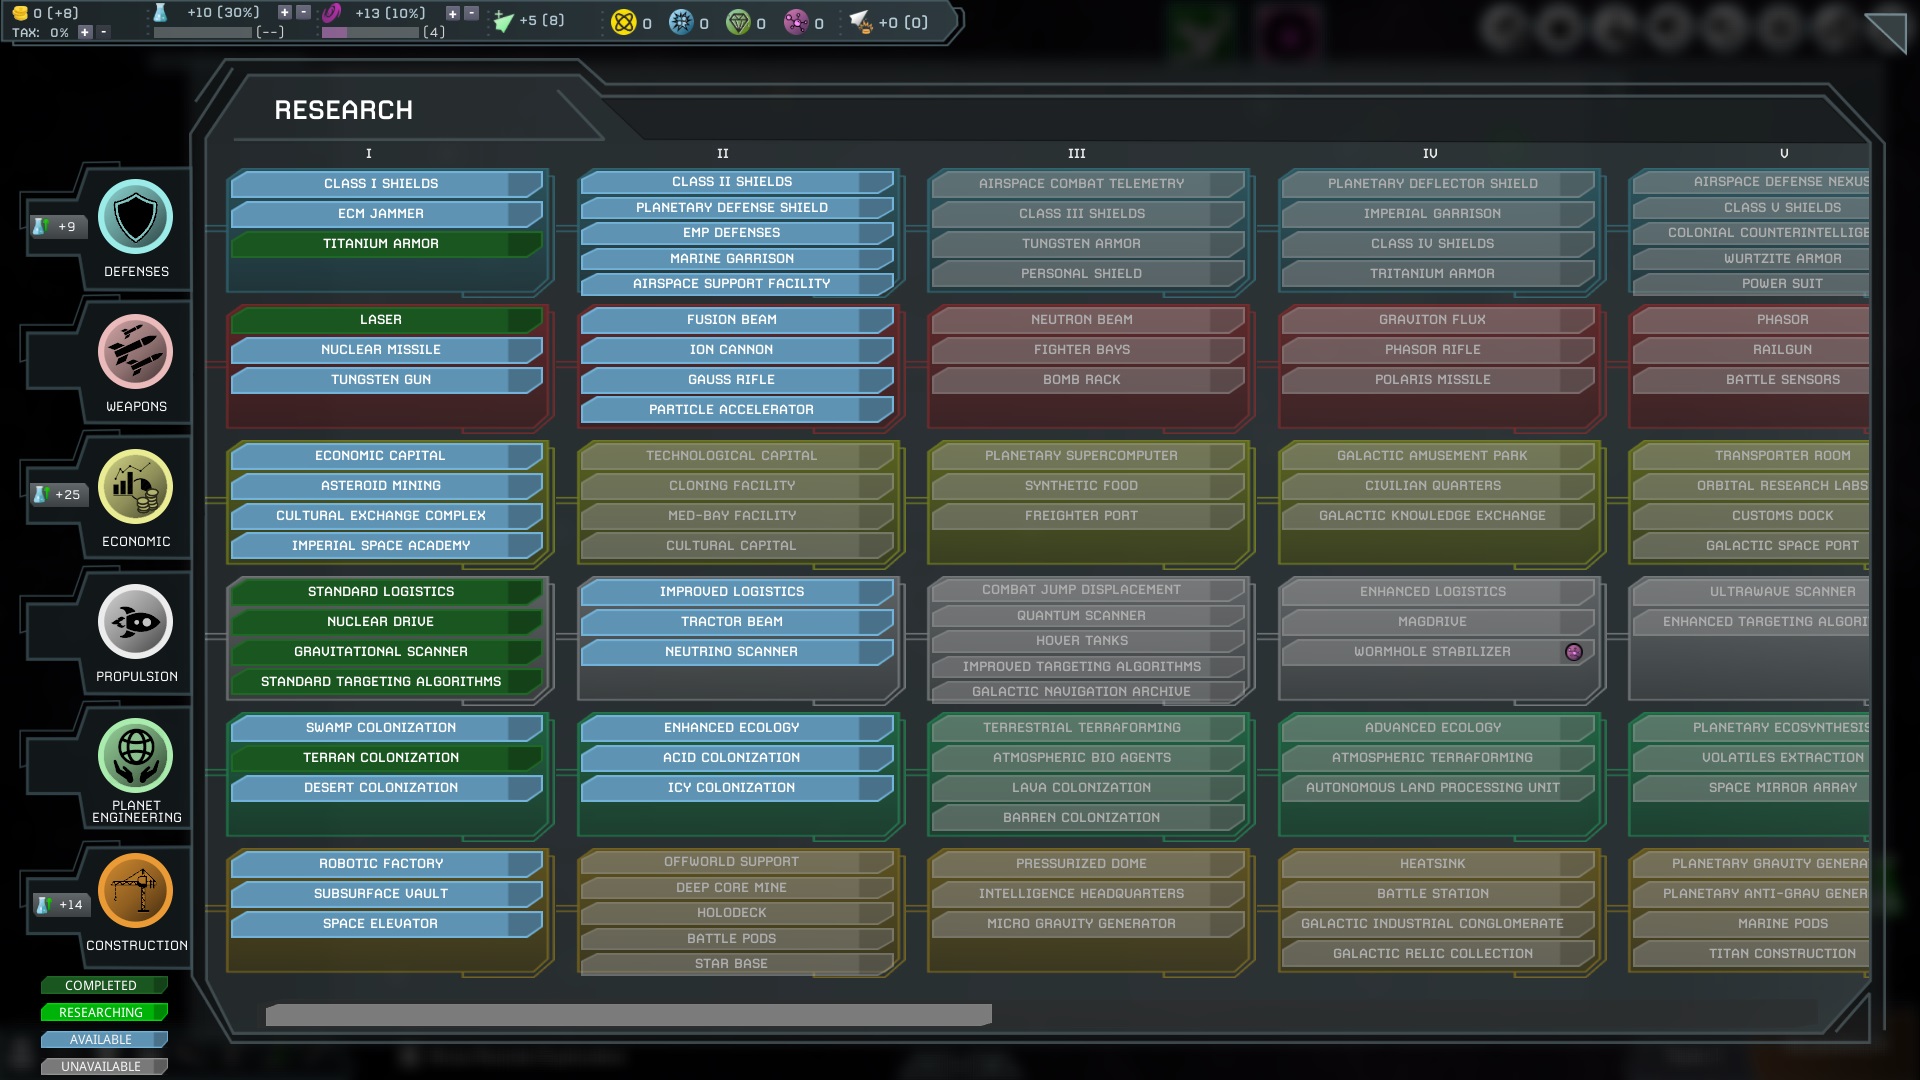Decrease influence allocation with minus button
Viewport: 1920px width, 1080px height.
472,13
